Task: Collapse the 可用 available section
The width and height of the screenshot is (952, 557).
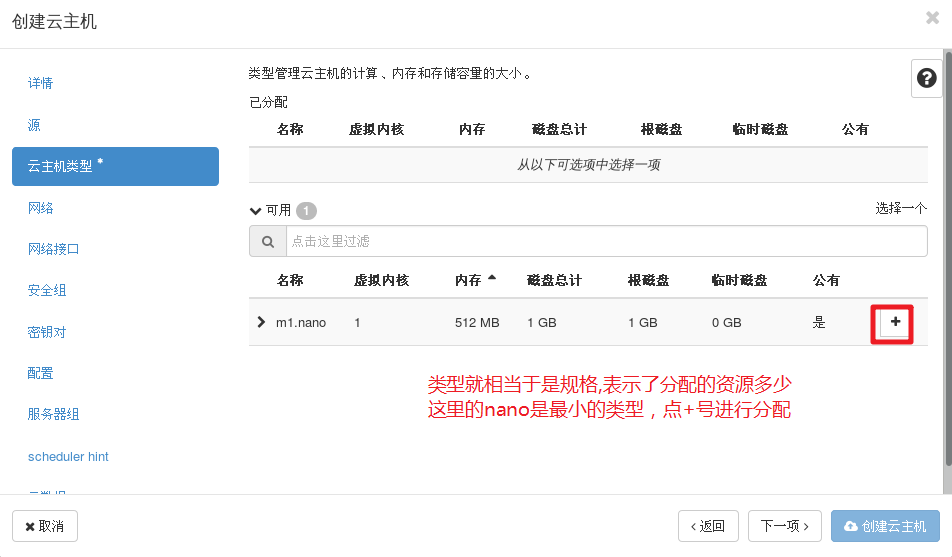Action: (x=256, y=211)
